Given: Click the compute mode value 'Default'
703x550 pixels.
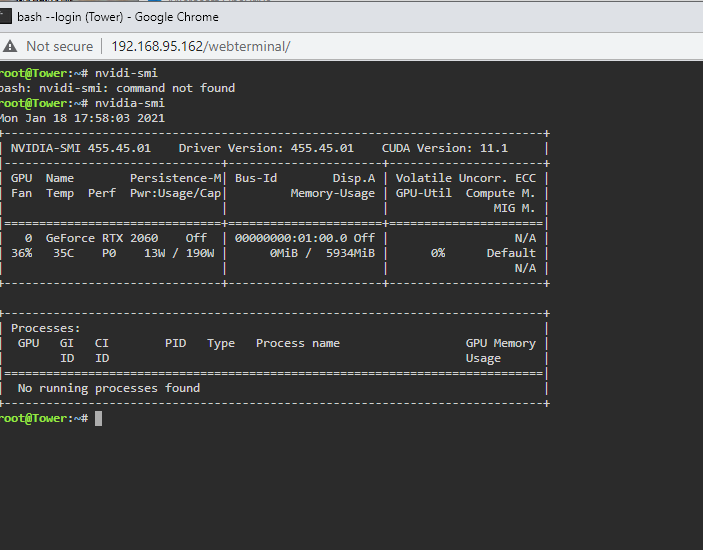Looking at the screenshot, I should (511, 253).
